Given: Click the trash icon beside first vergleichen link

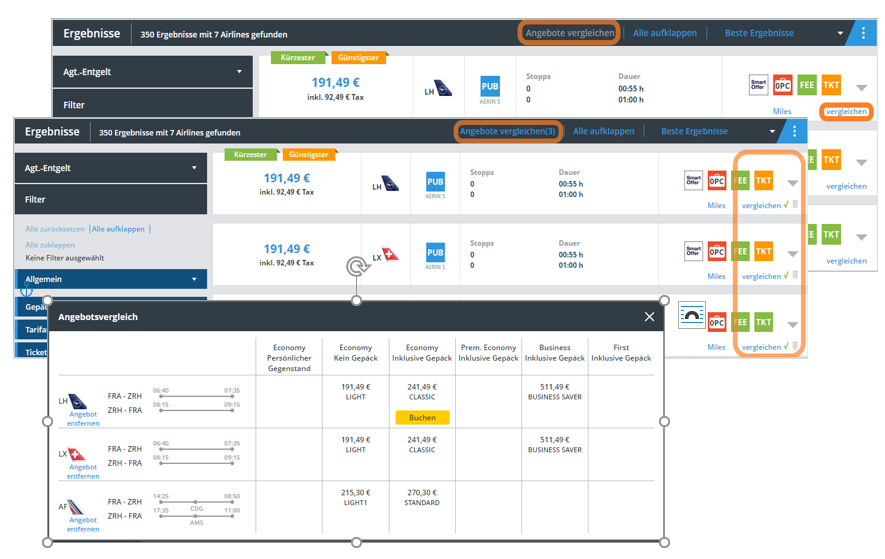Looking at the screenshot, I should 795,205.
